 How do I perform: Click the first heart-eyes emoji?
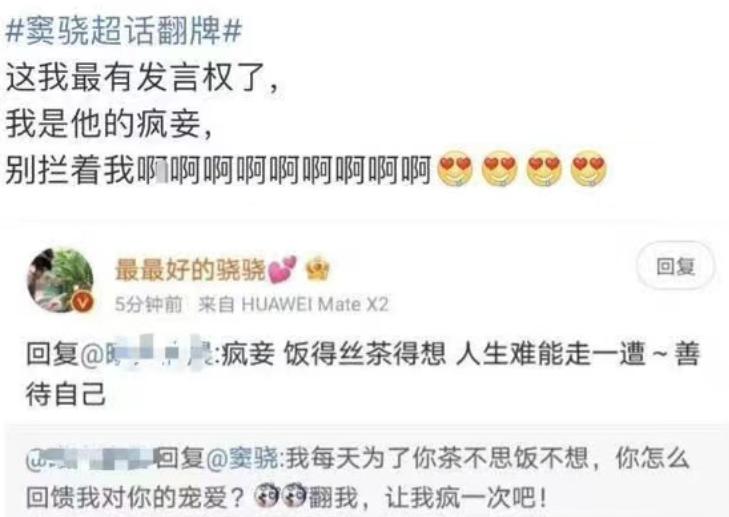click(x=455, y=169)
